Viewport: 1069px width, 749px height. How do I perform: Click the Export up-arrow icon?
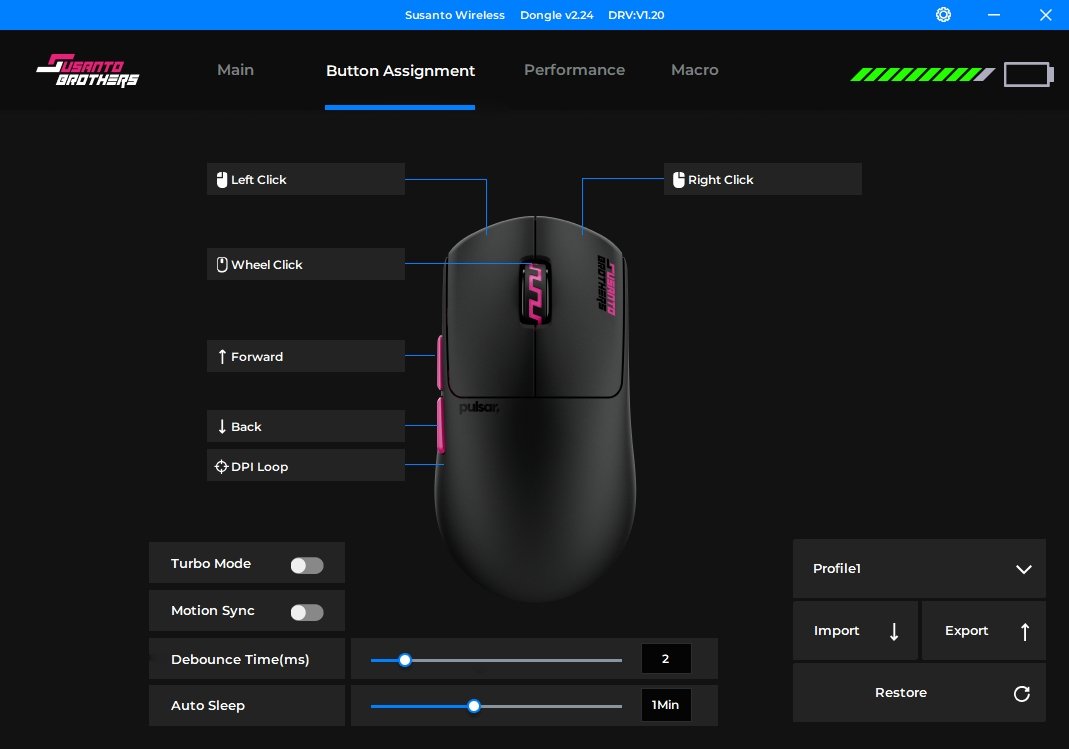point(1025,632)
